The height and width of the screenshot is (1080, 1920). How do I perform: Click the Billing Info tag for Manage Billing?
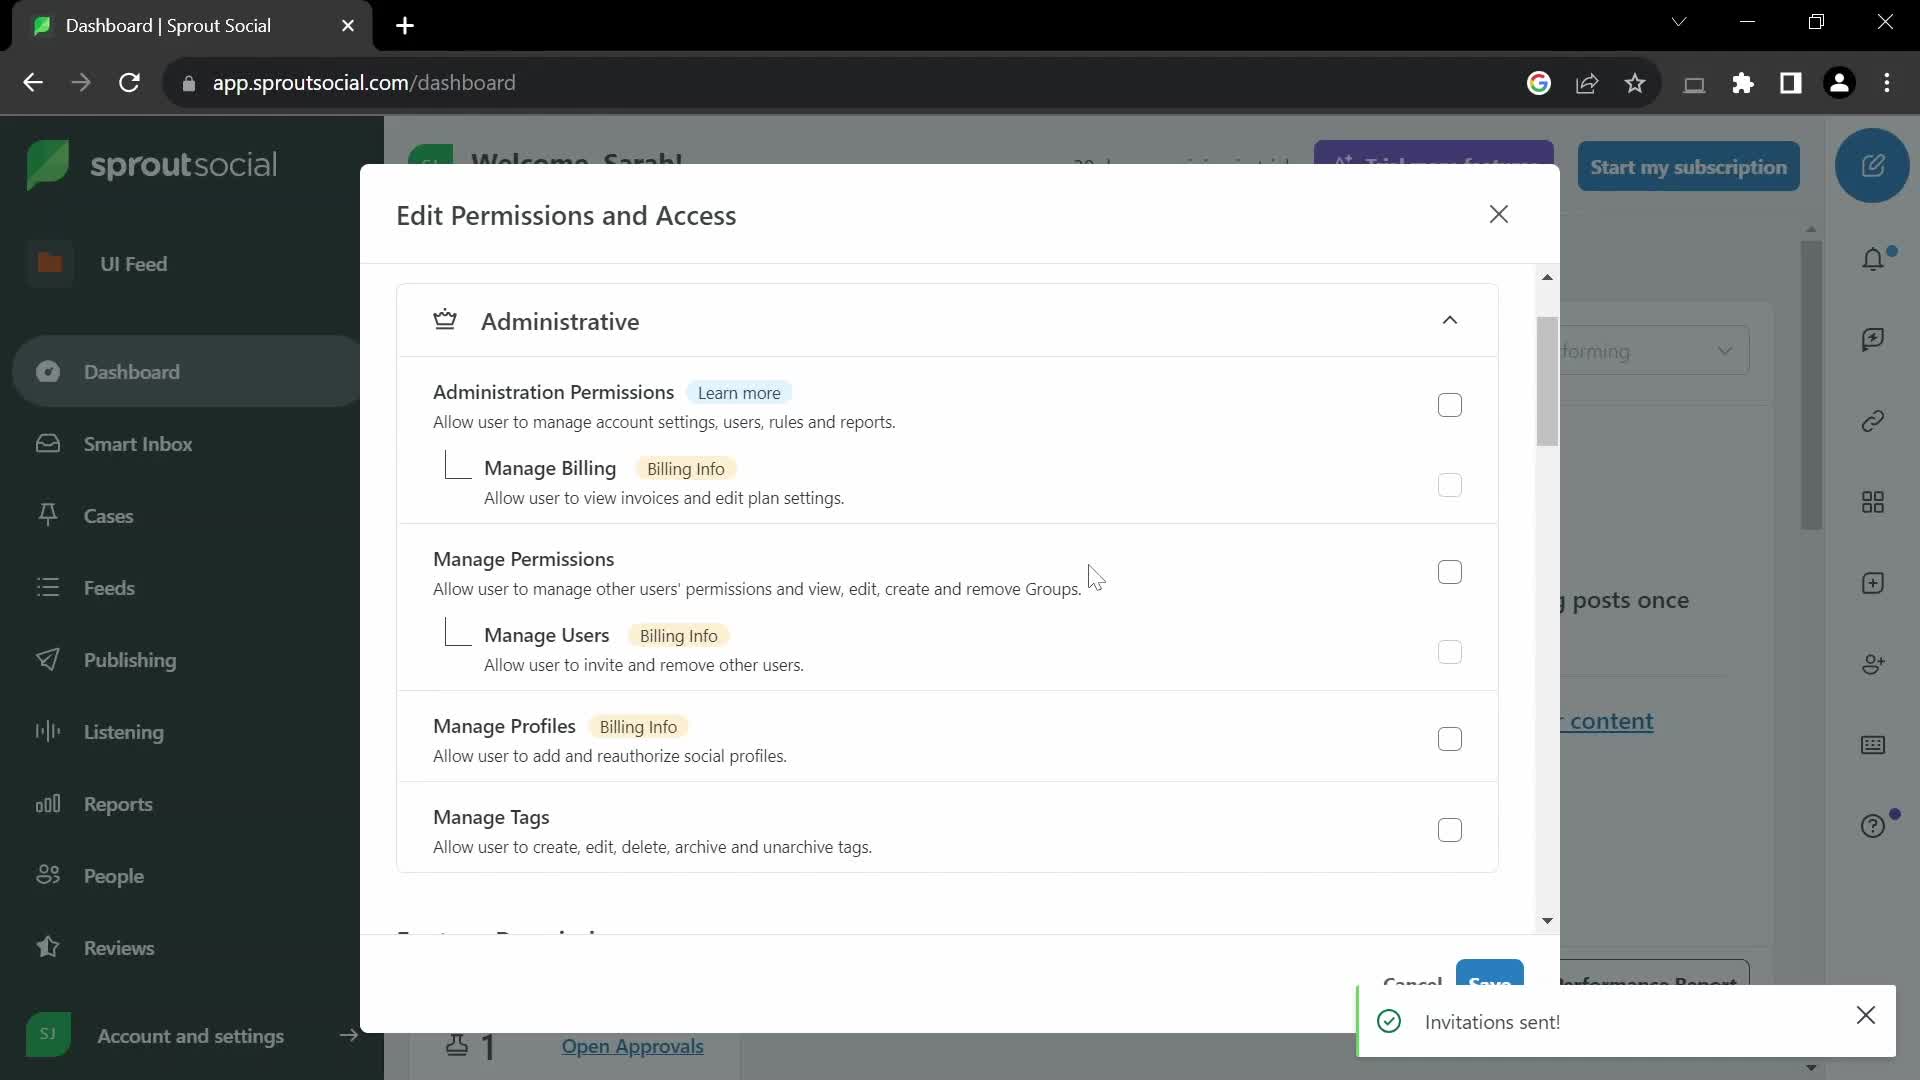[686, 468]
